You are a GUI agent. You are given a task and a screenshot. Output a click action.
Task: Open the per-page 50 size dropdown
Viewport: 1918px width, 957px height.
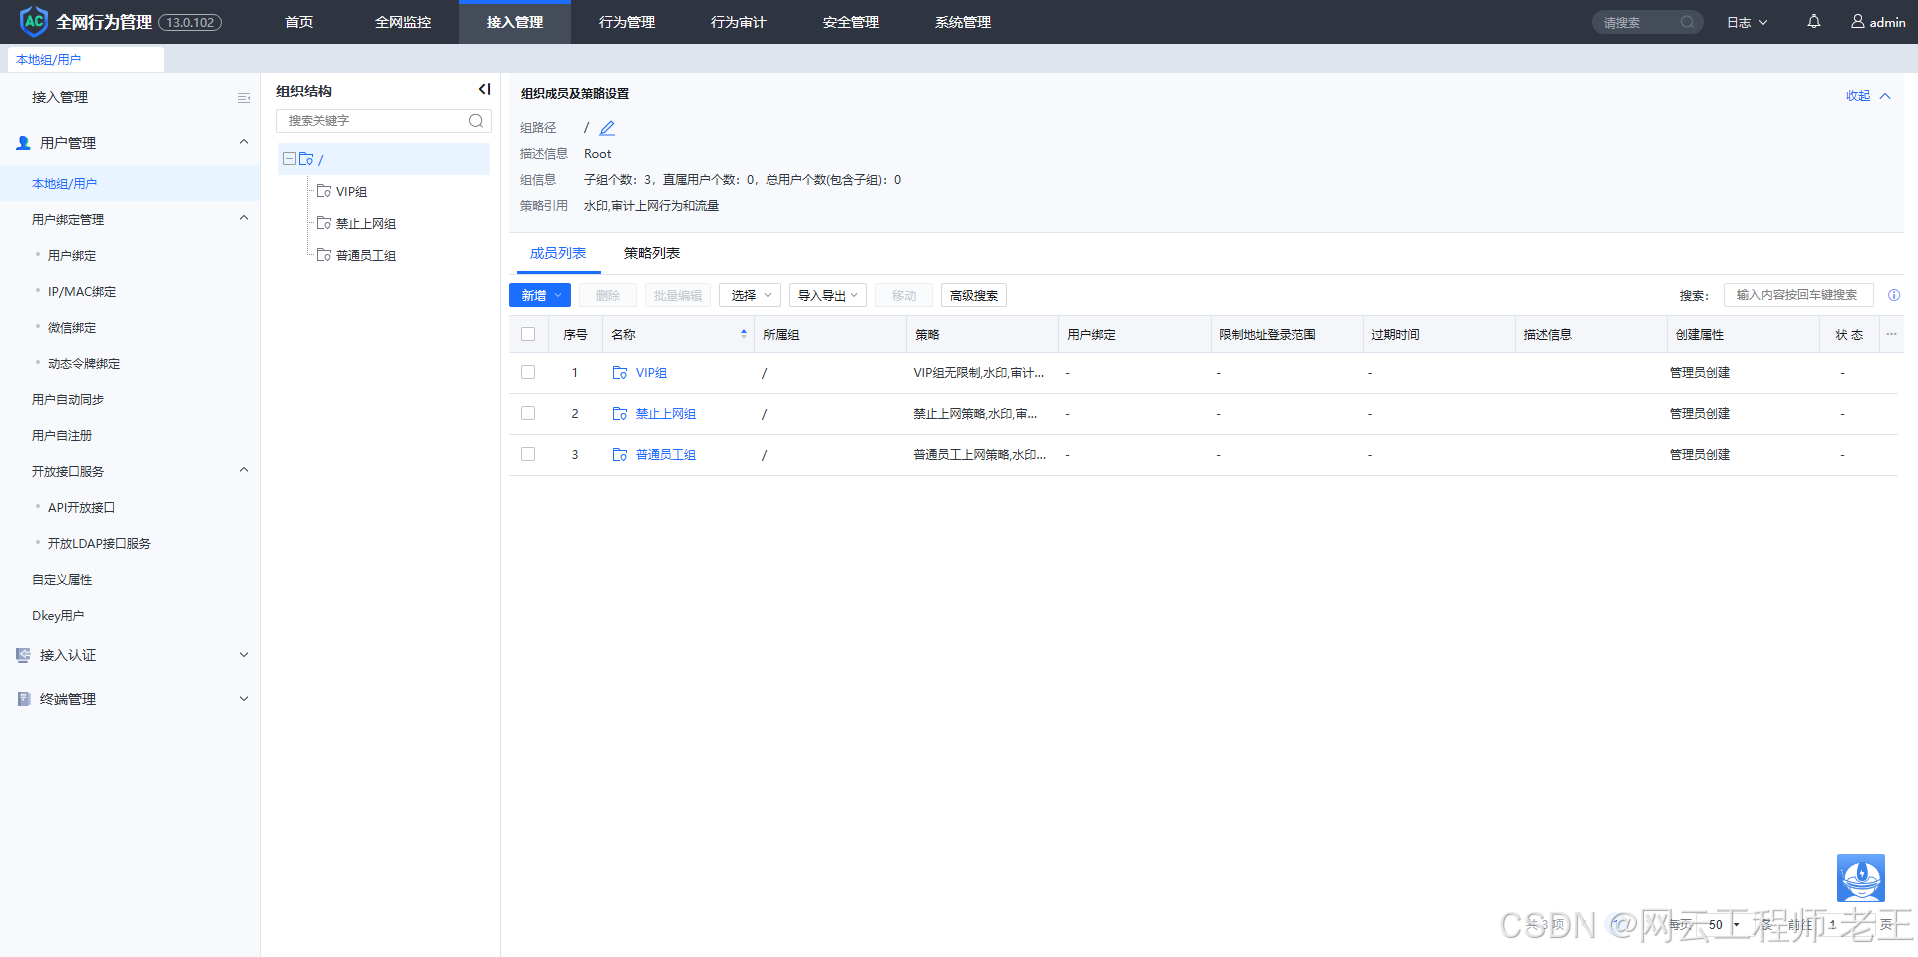[1725, 924]
